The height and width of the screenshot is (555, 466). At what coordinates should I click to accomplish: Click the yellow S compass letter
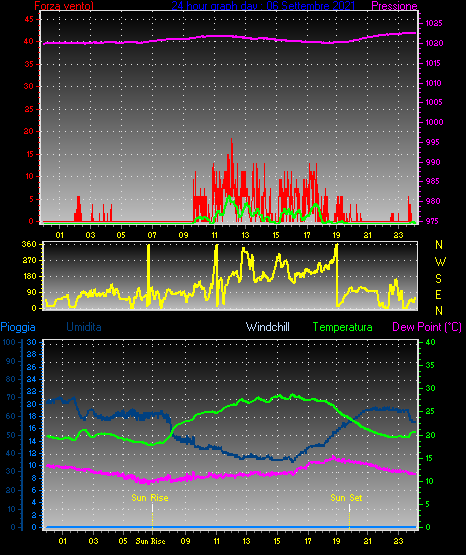pyautogui.click(x=439, y=279)
